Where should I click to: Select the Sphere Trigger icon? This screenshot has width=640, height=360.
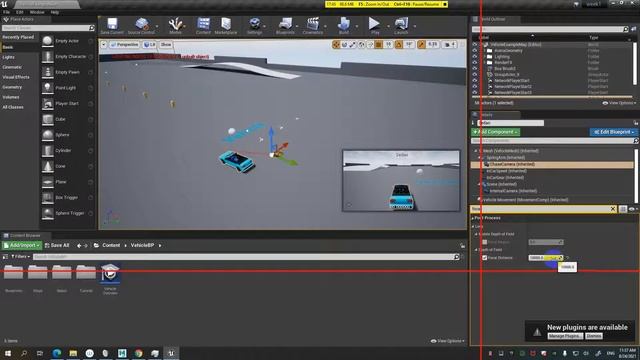pos(48,213)
